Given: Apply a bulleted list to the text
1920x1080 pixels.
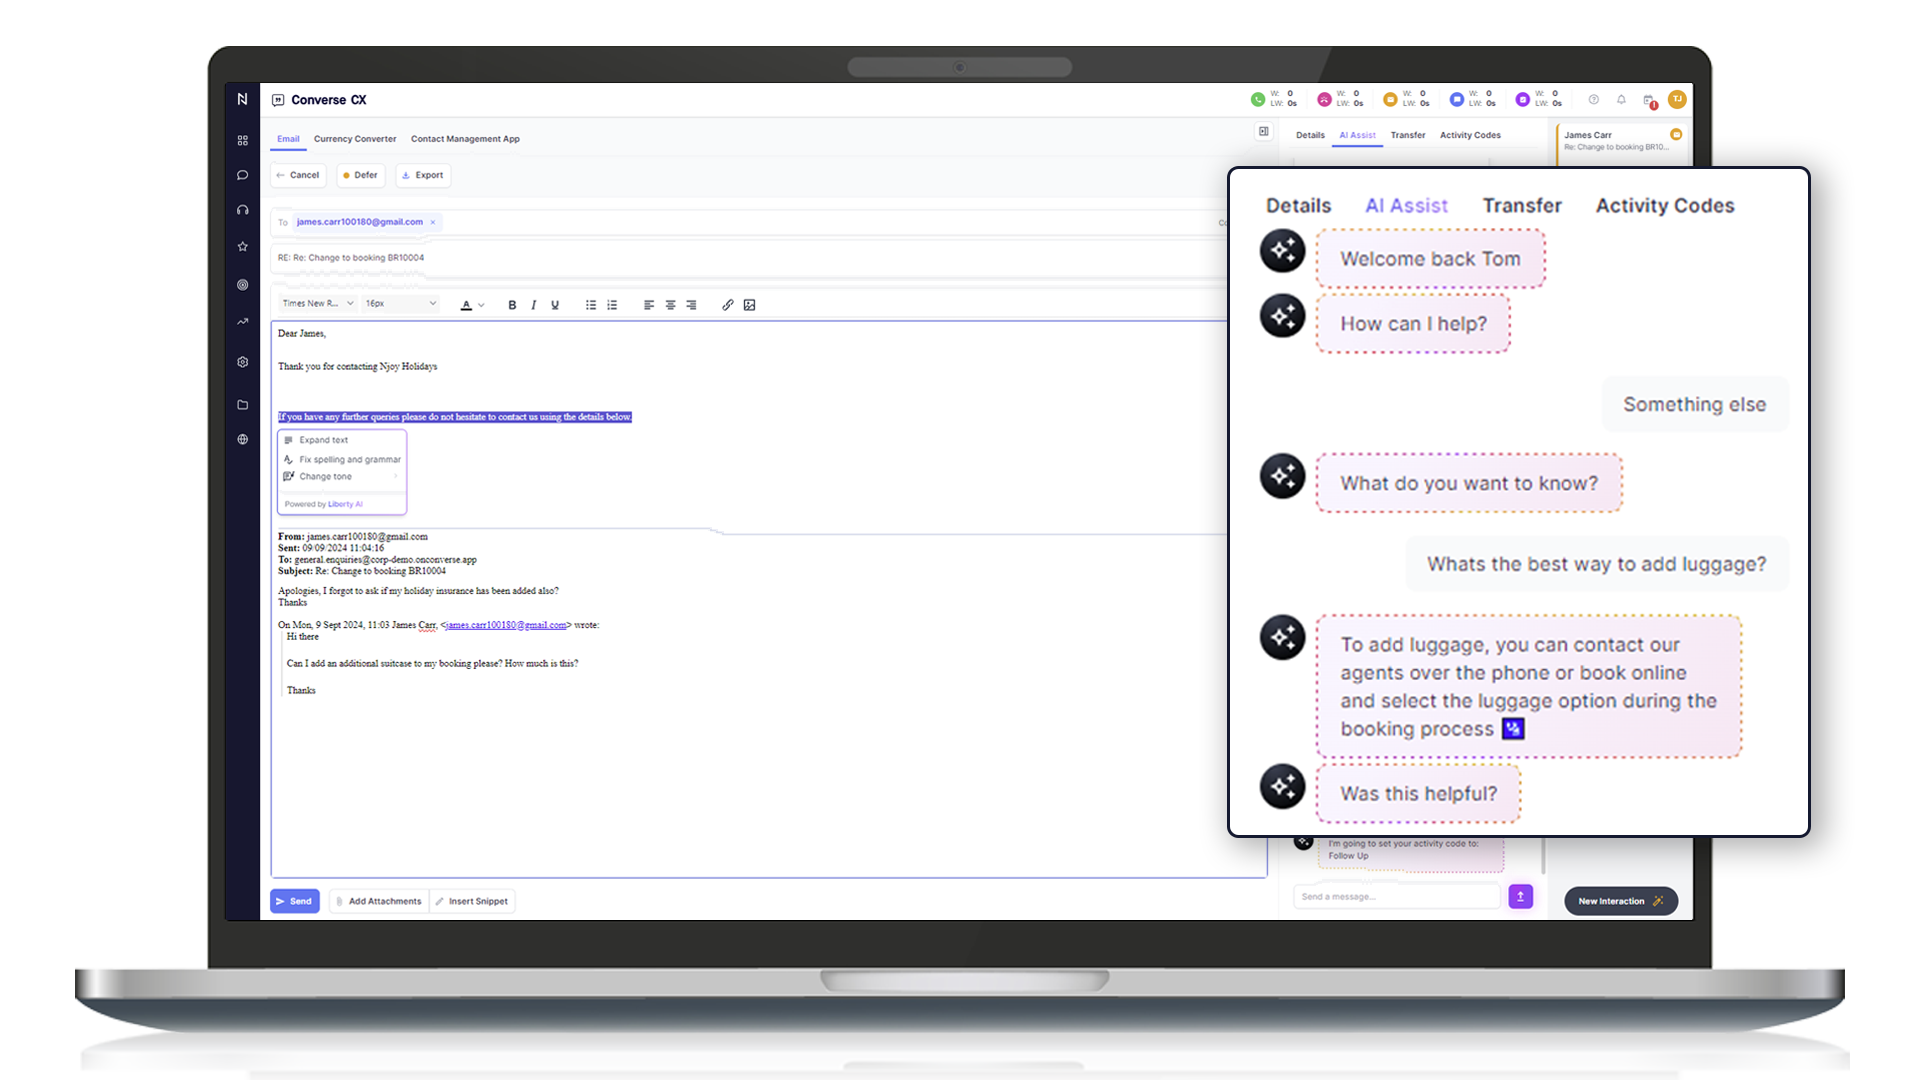Looking at the screenshot, I should pos(590,305).
